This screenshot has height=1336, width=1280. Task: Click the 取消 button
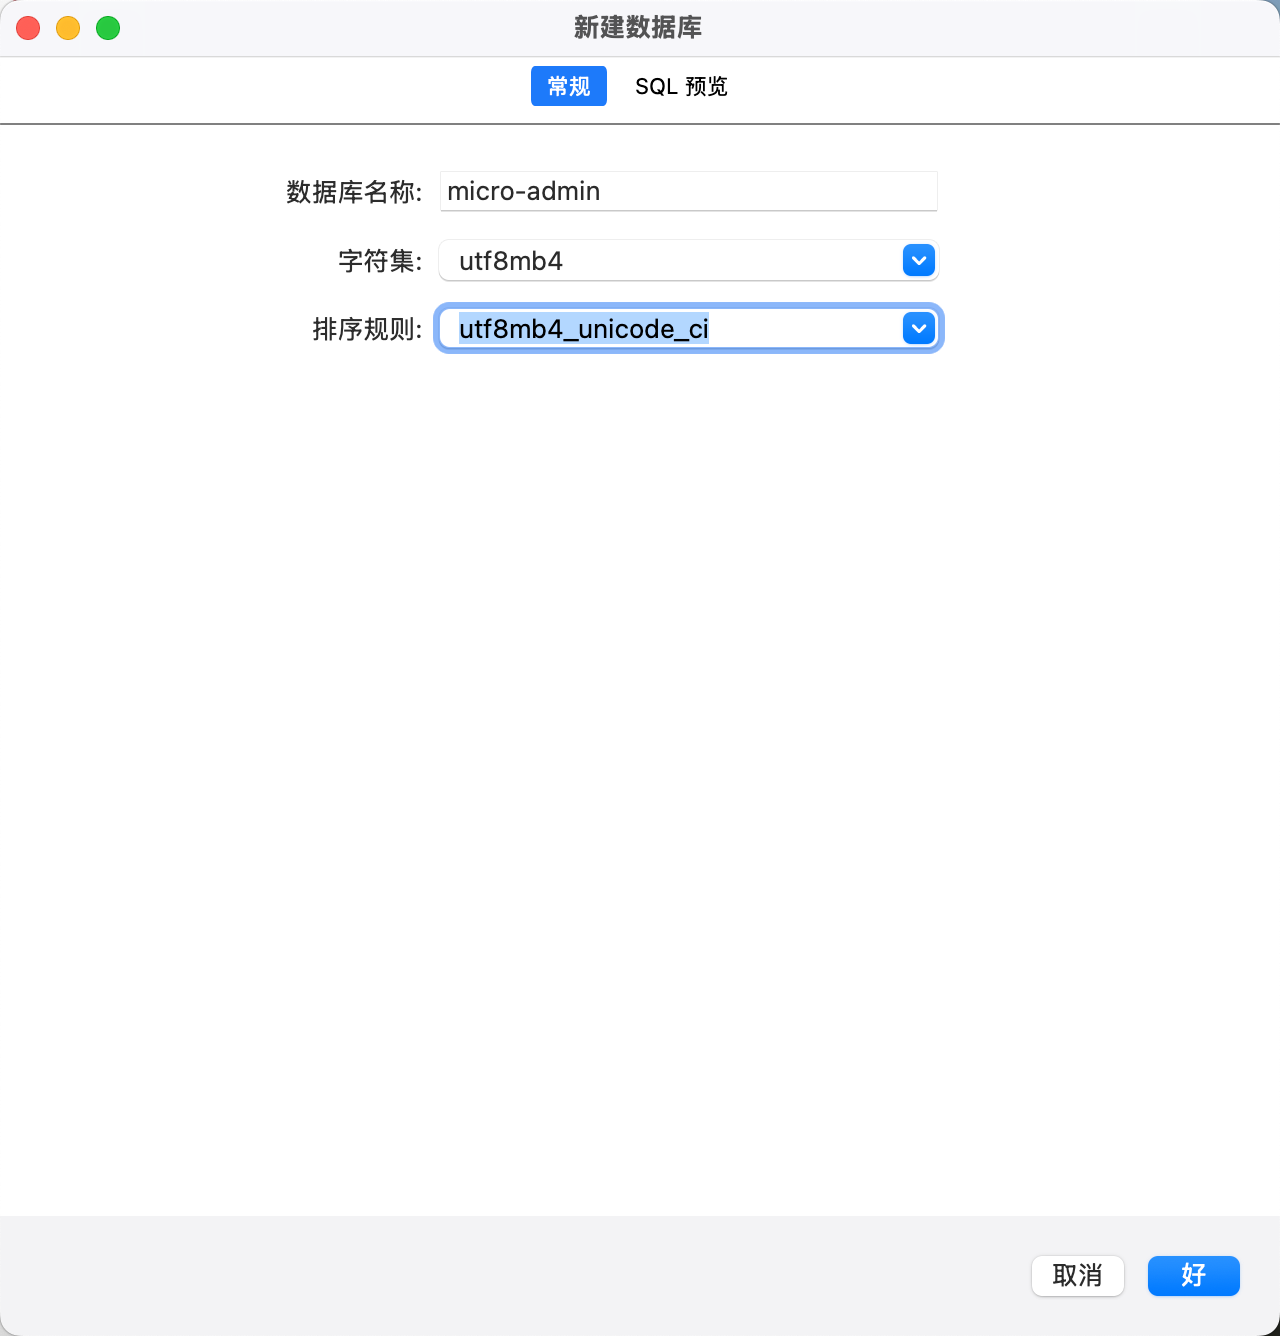coord(1078,1276)
